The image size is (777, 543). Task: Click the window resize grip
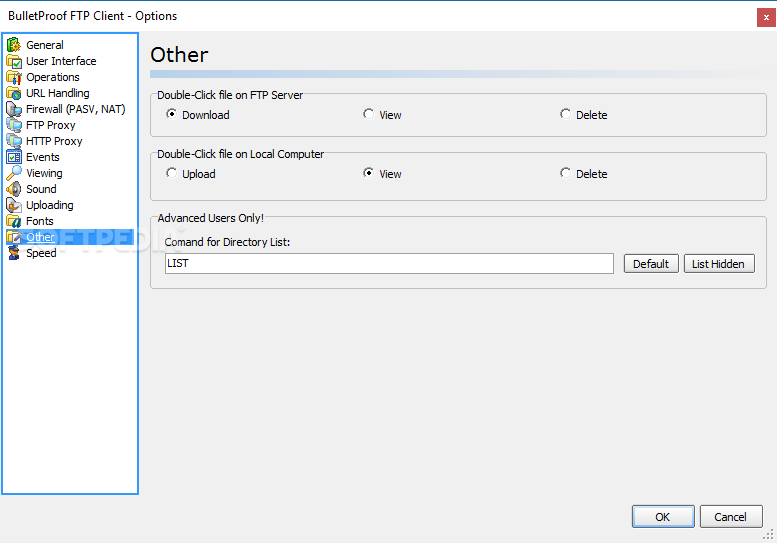(x=768, y=535)
